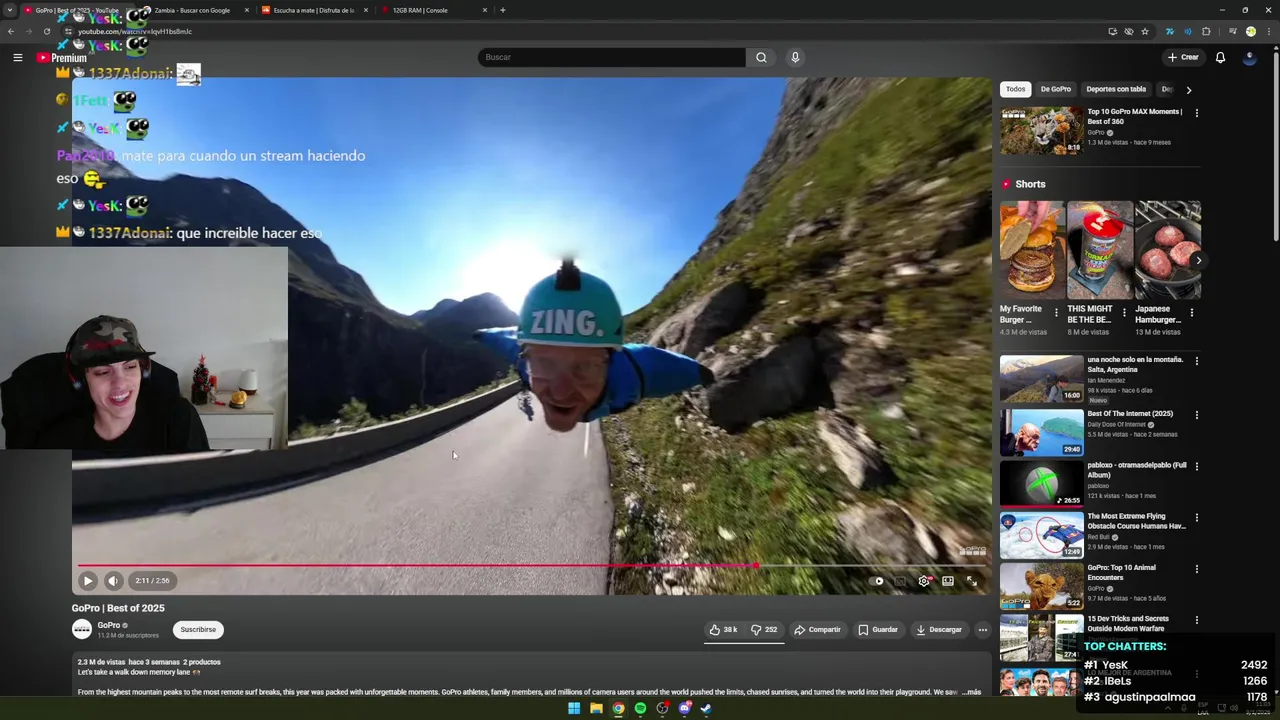Screen dimensions: 1280x720
Task: Save the video with Guardar
Action: coord(878,630)
